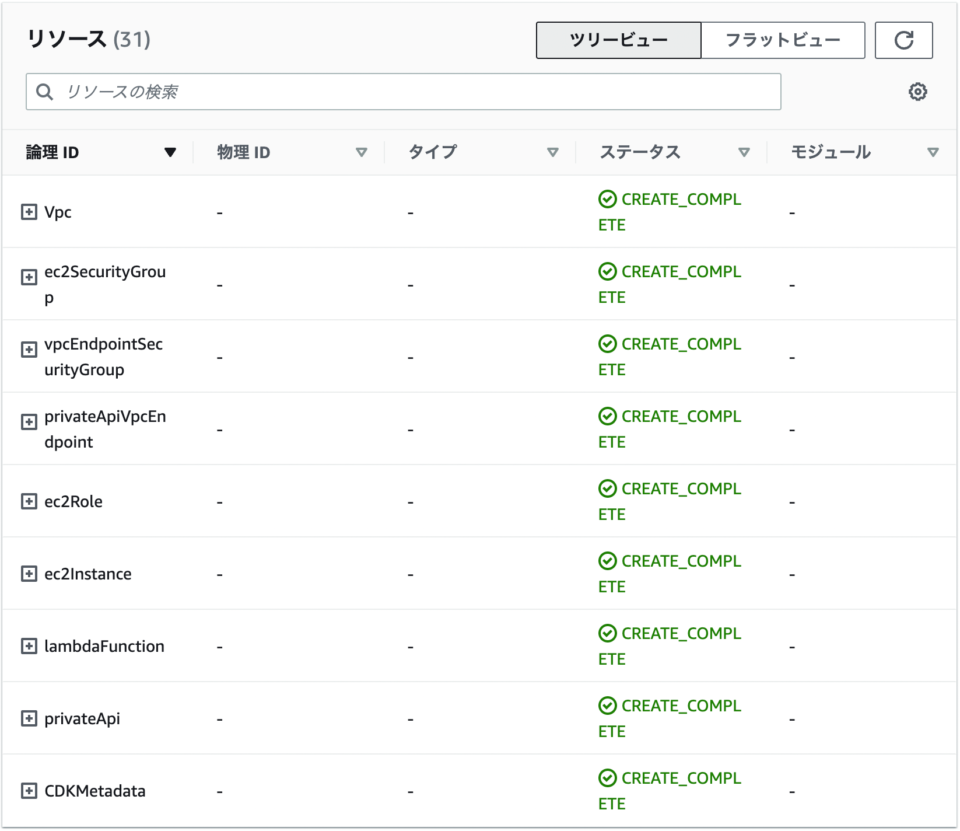Expand the Vpc tree node

29,212
